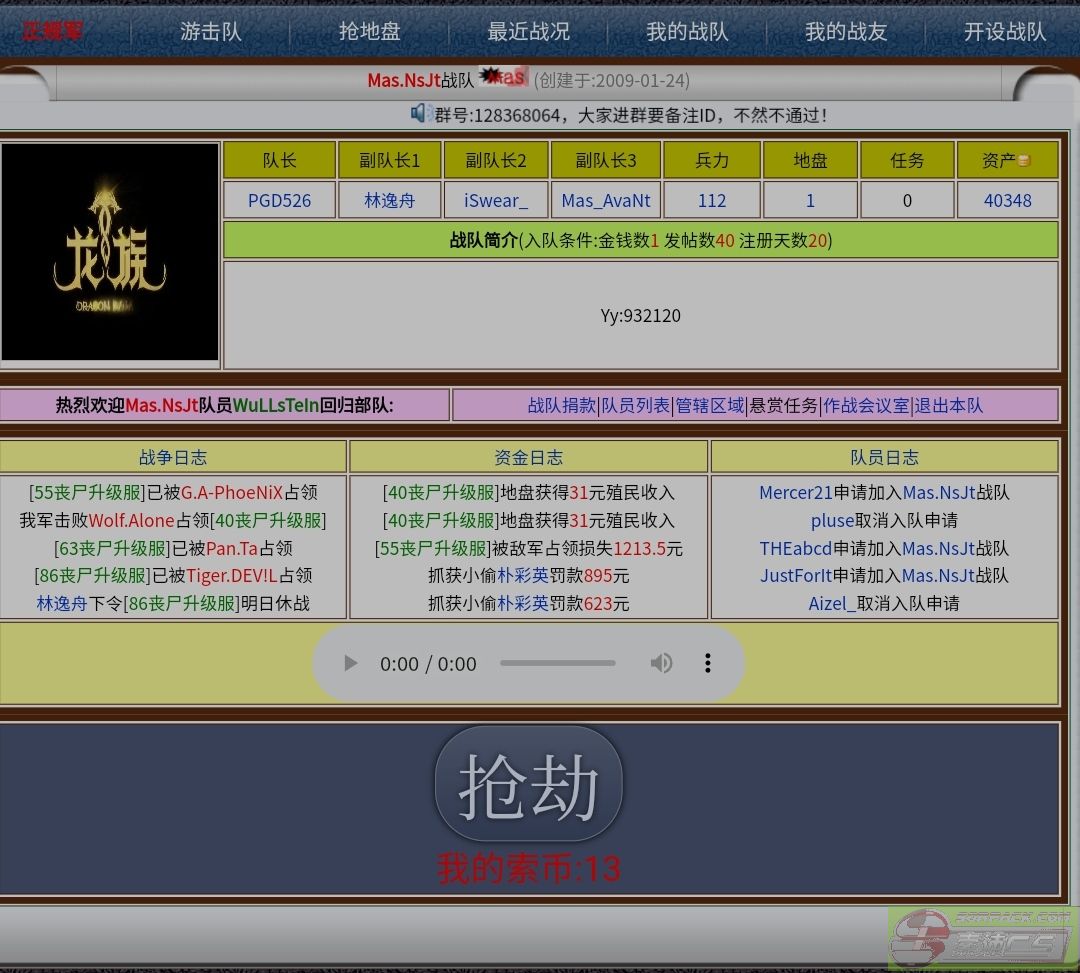The height and width of the screenshot is (973, 1080).
Task: Open the 作战会议室 link
Action: 866,405
